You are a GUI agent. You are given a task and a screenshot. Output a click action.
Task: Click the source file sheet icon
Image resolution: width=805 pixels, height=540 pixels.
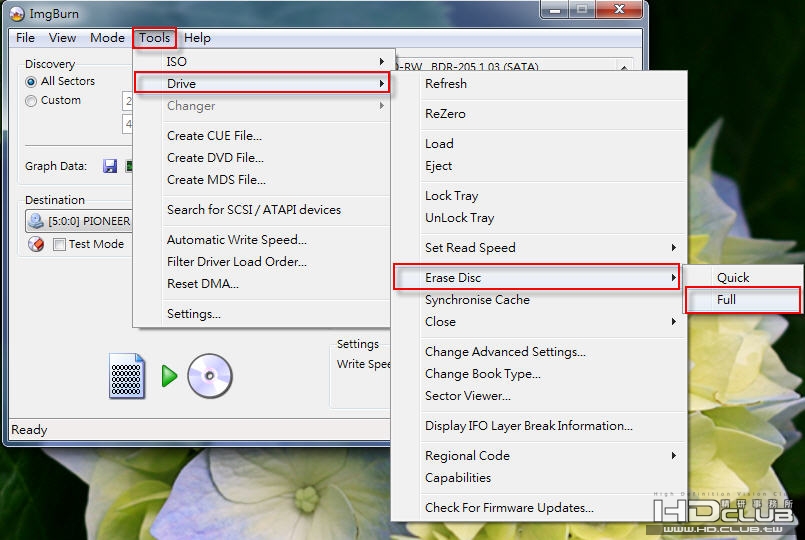(x=127, y=376)
